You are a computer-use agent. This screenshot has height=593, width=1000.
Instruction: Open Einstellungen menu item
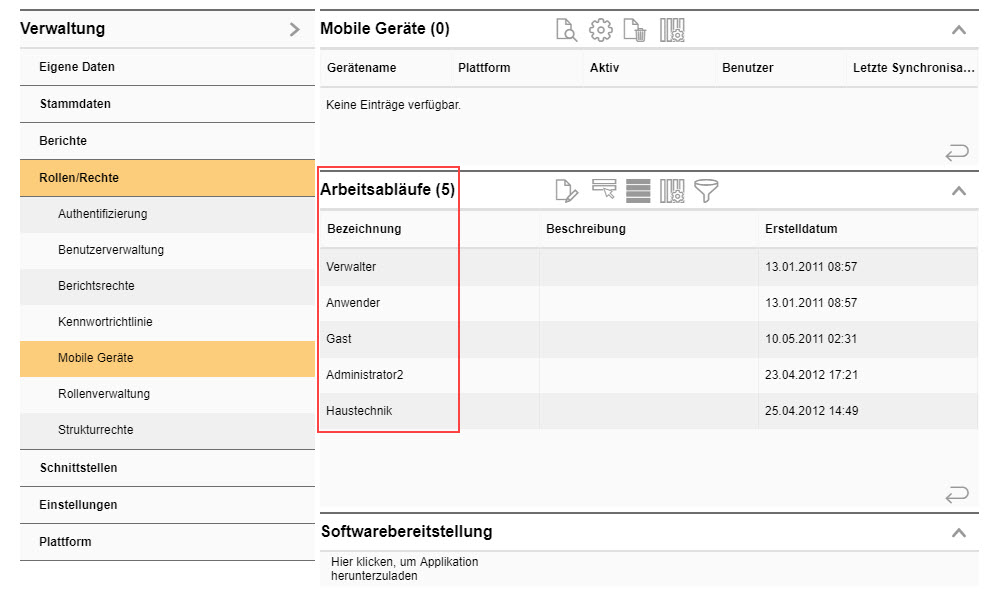click(x=167, y=505)
